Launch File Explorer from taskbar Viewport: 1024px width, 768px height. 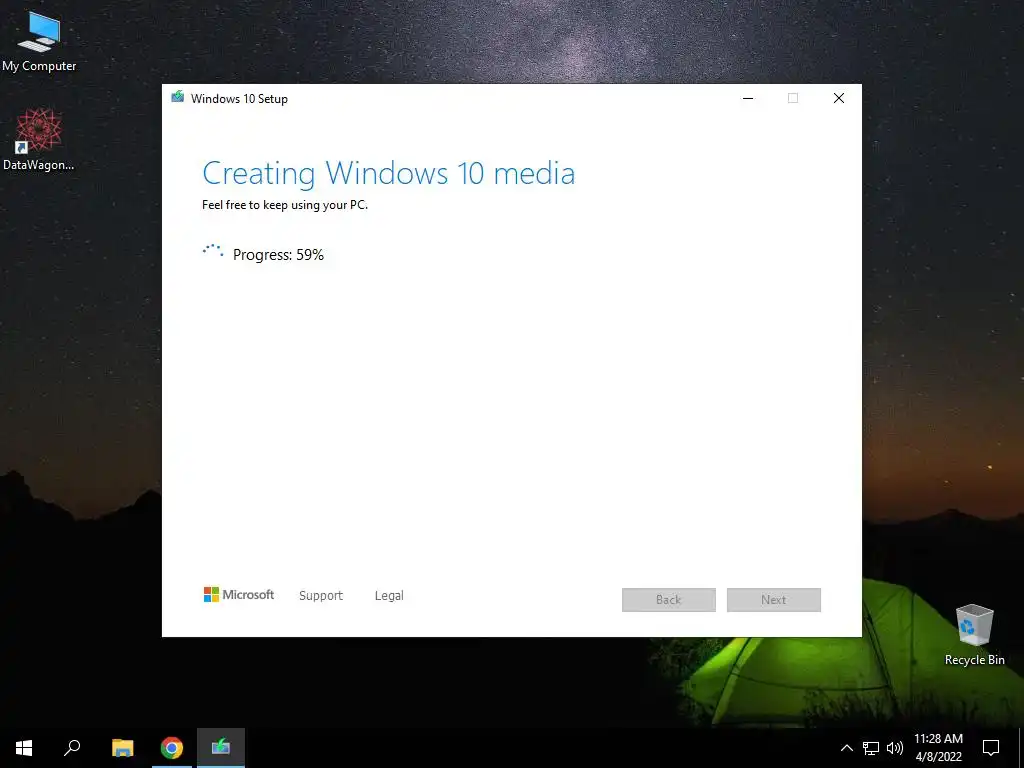122,748
